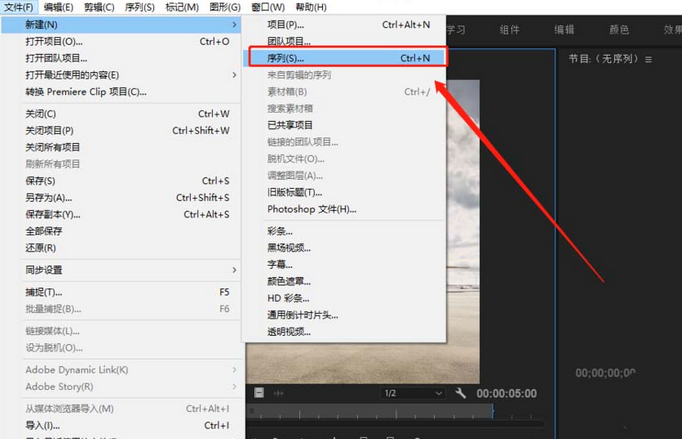This screenshot has height=439, width=682.
Task: Choose 黑场视频... from the new submenu
Action: pos(289,248)
